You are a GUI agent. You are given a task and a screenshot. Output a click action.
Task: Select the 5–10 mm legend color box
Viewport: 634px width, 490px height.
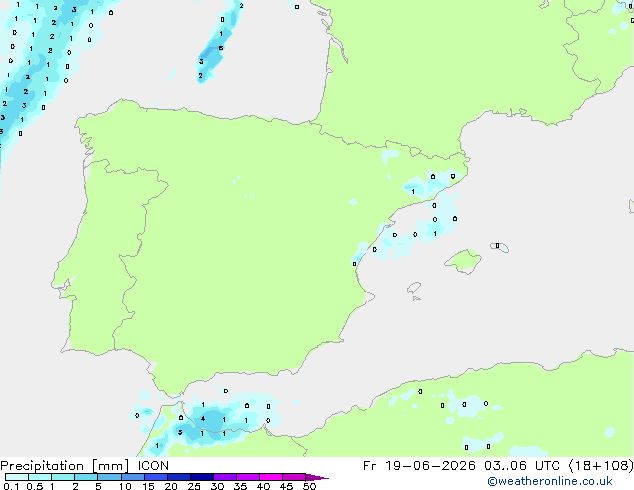[x=109, y=477]
